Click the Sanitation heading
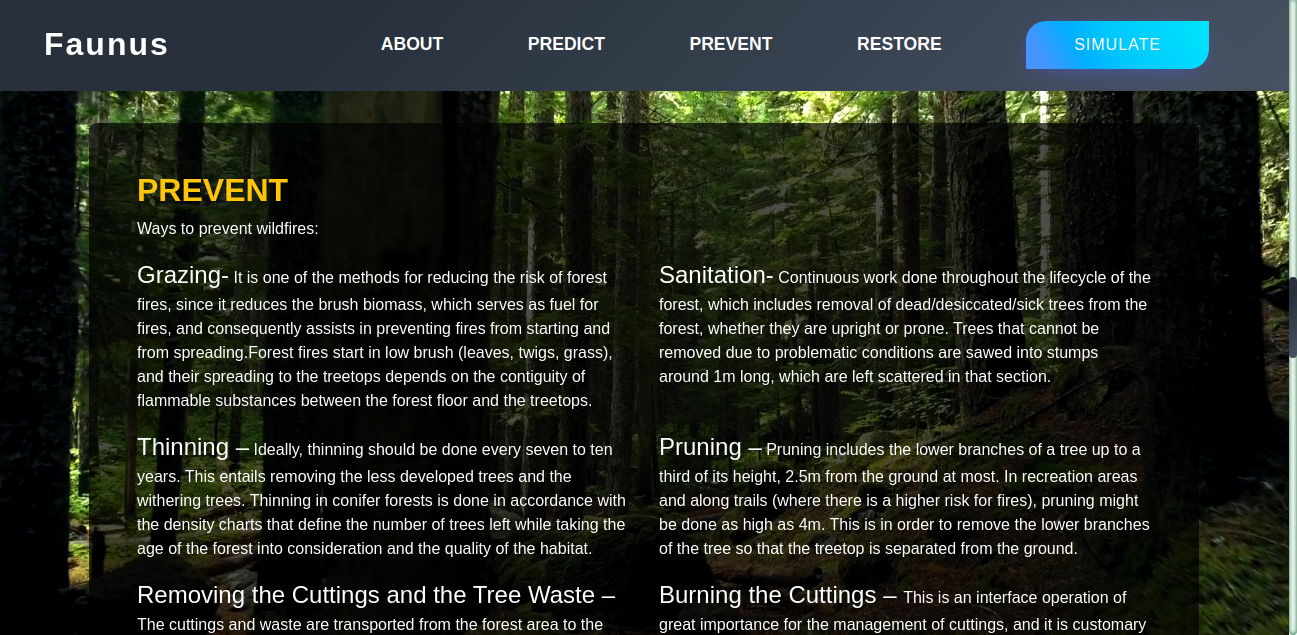The image size is (1297, 635). point(716,275)
